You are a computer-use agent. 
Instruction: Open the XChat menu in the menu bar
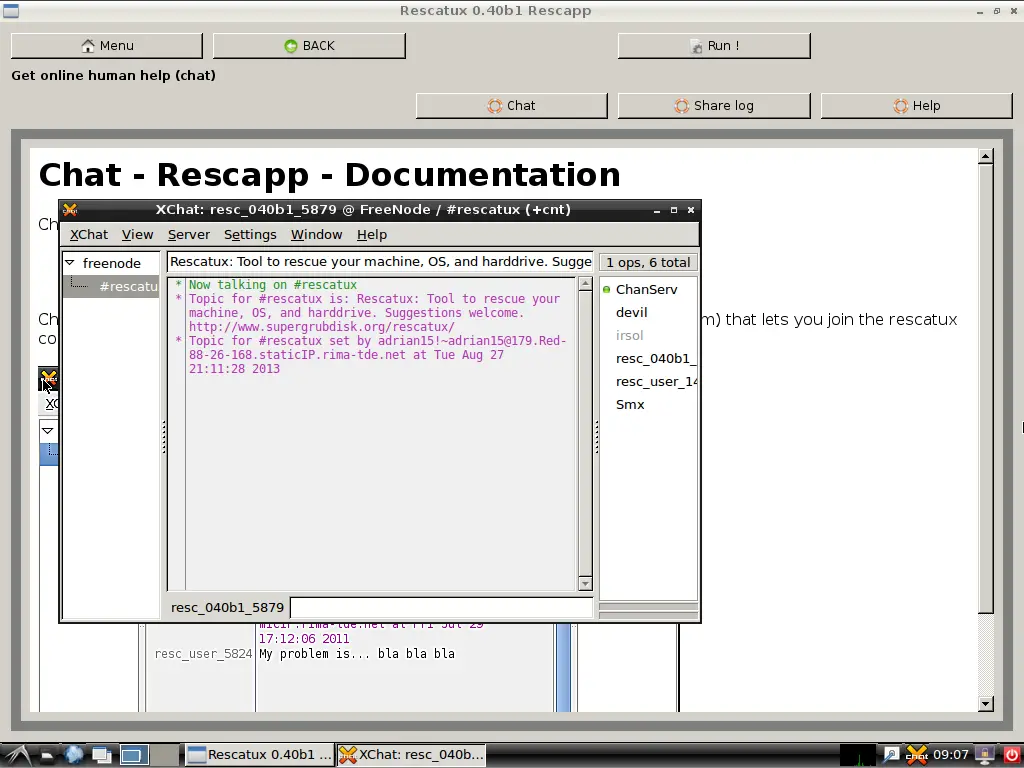click(x=89, y=234)
